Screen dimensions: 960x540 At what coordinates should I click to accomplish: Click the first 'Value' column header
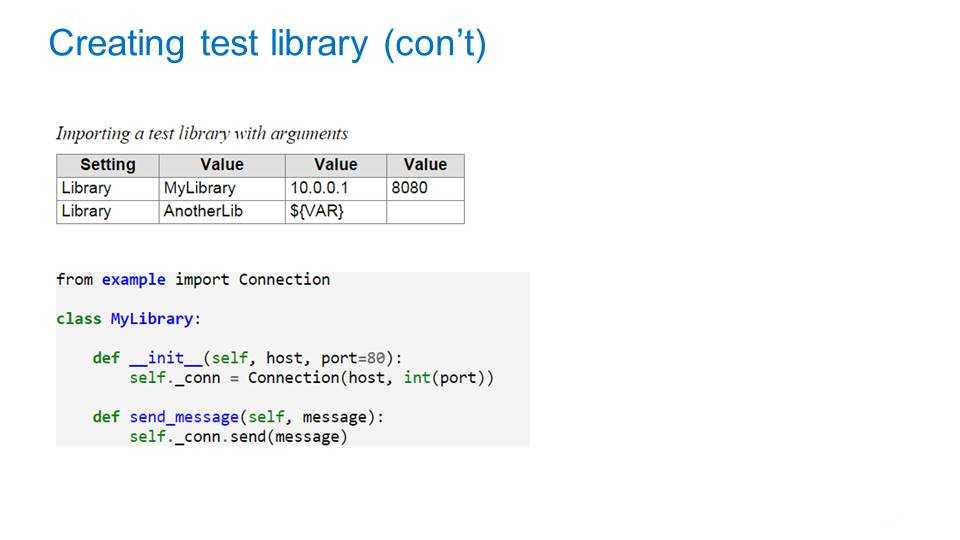pos(221,165)
